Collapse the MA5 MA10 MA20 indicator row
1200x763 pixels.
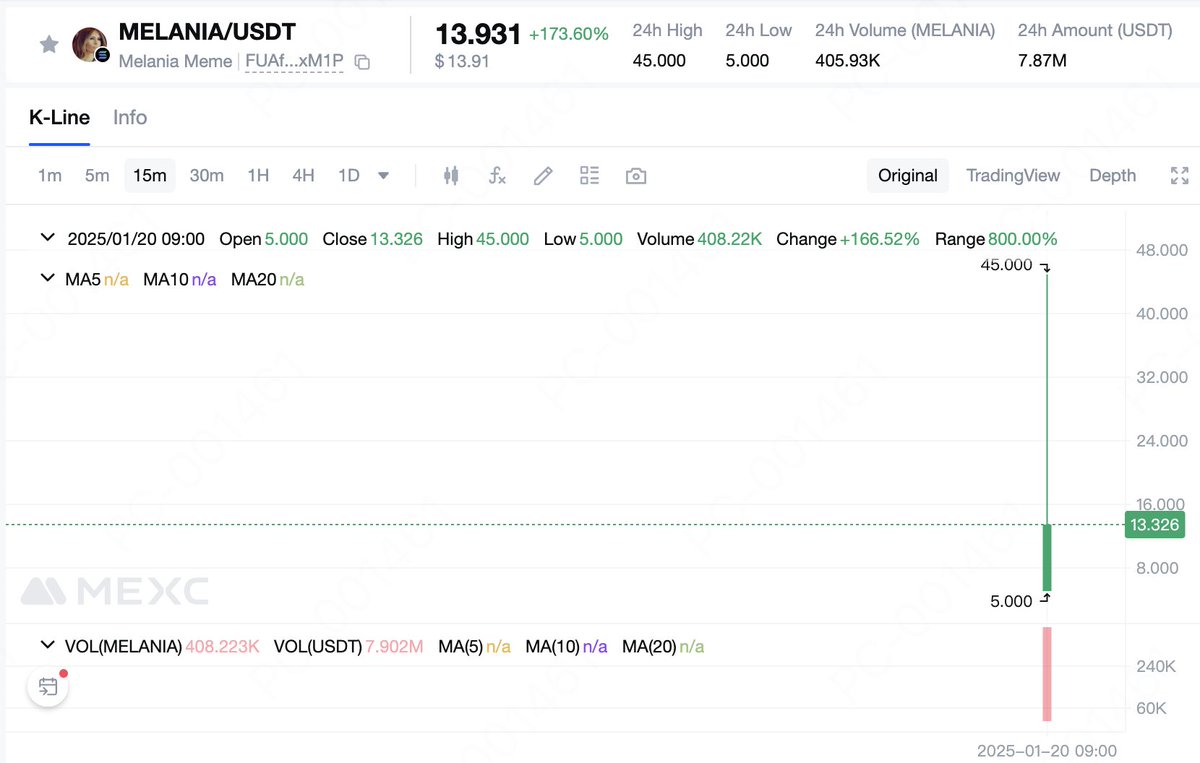click(47, 278)
